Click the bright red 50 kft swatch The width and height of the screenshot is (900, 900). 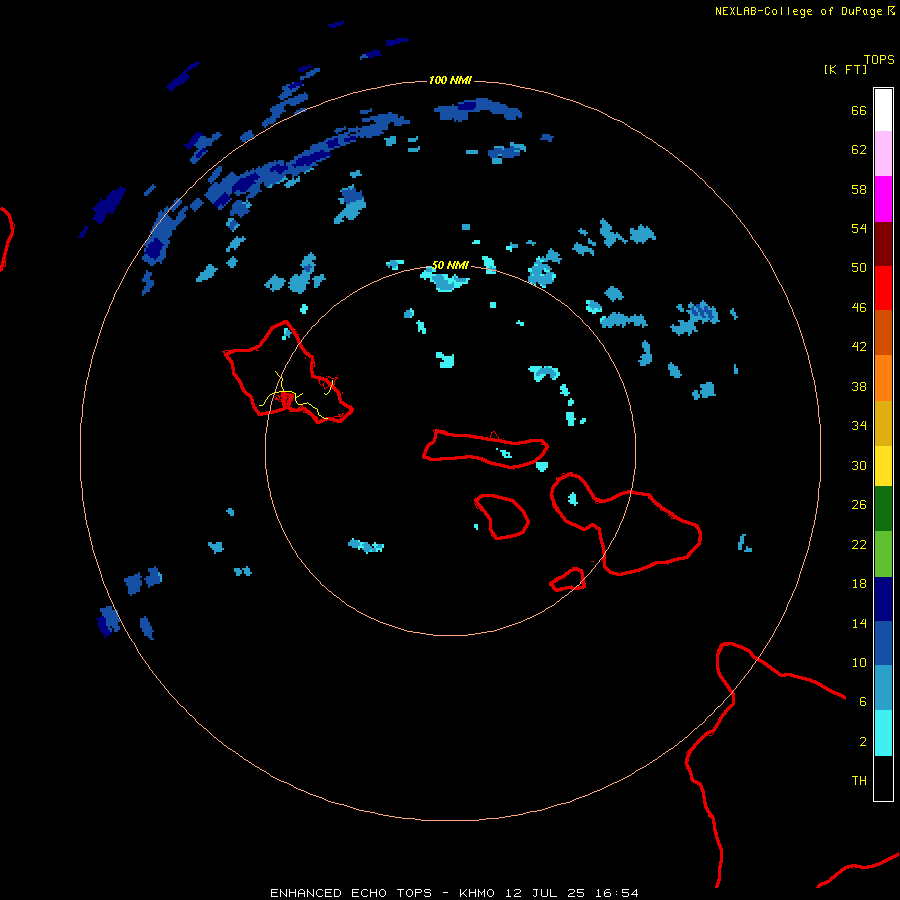(x=883, y=288)
